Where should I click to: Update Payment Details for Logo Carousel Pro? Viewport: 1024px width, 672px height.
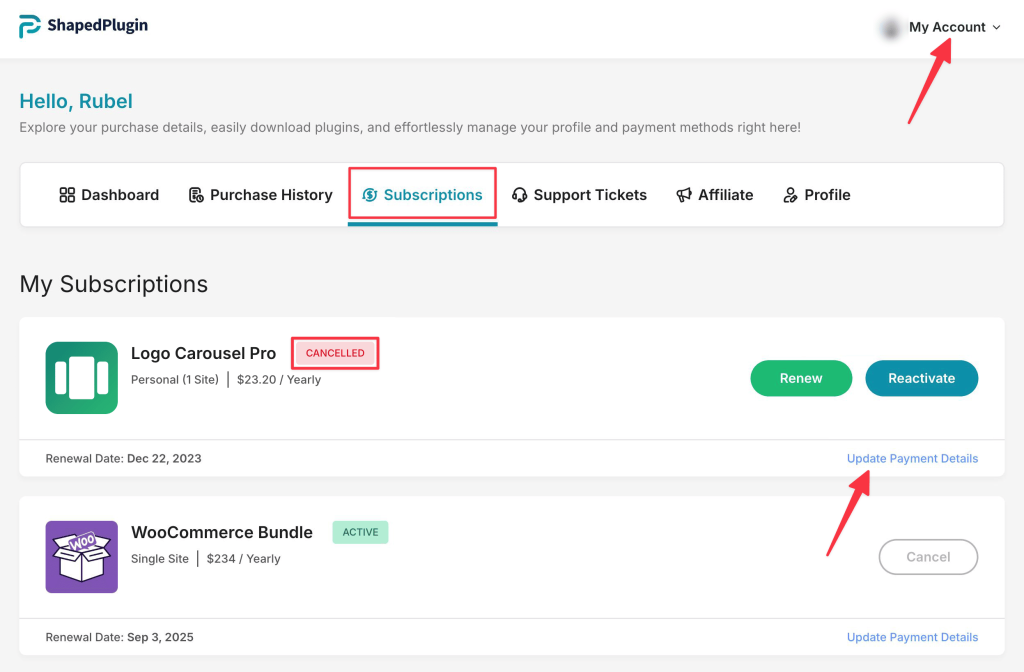pyautogui.click(x=912, y=459)
